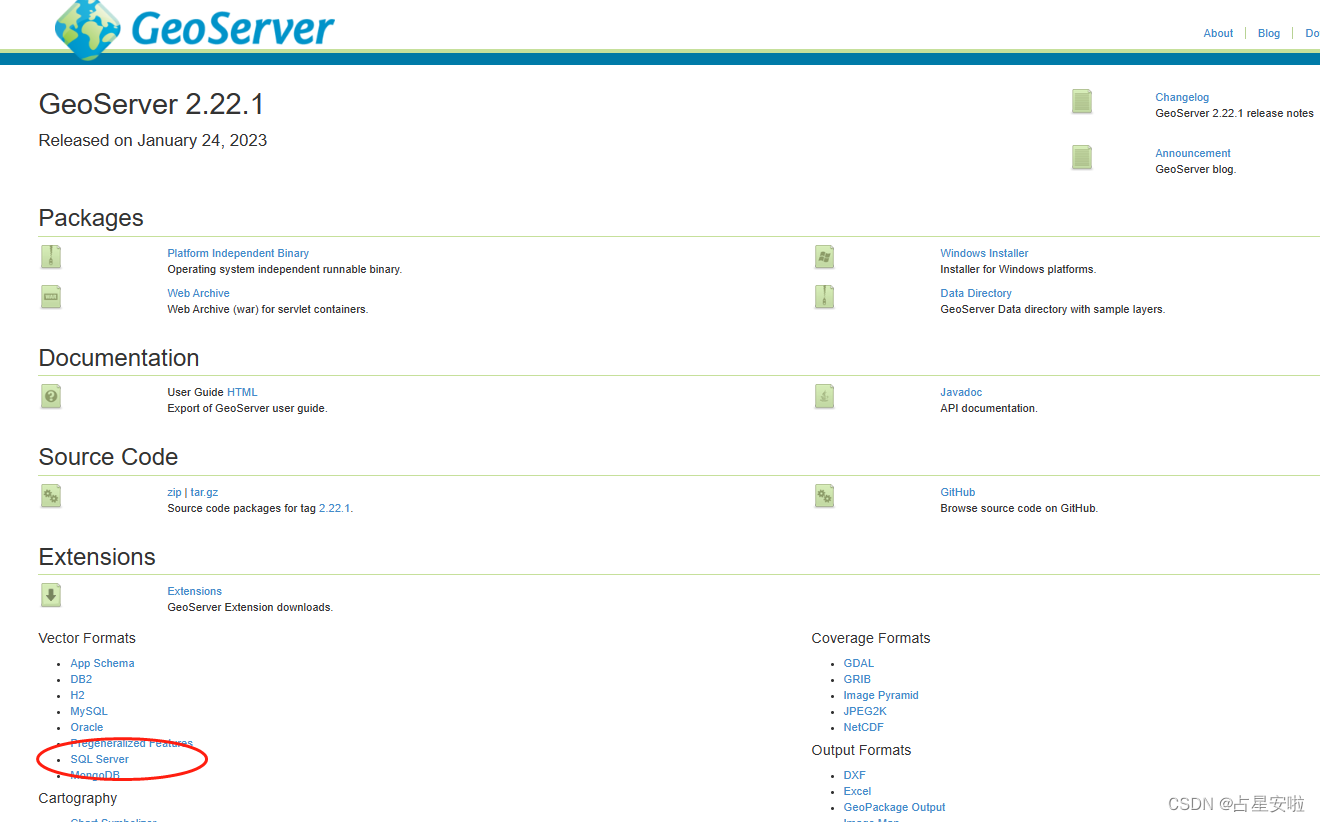Click the Windows Installer icon

point(824,257)
